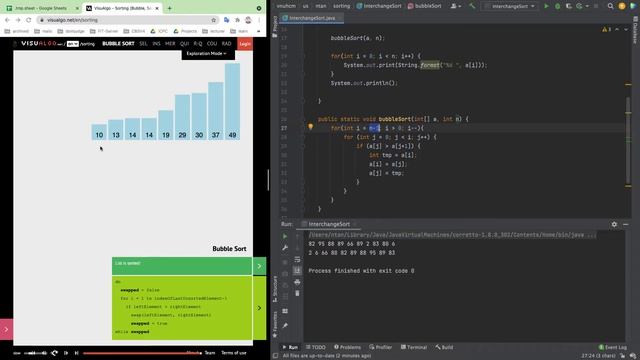This screenshot has width=640, height=360.
Task: Rerun program from Run panel green arrow
Action: point(285,236)
